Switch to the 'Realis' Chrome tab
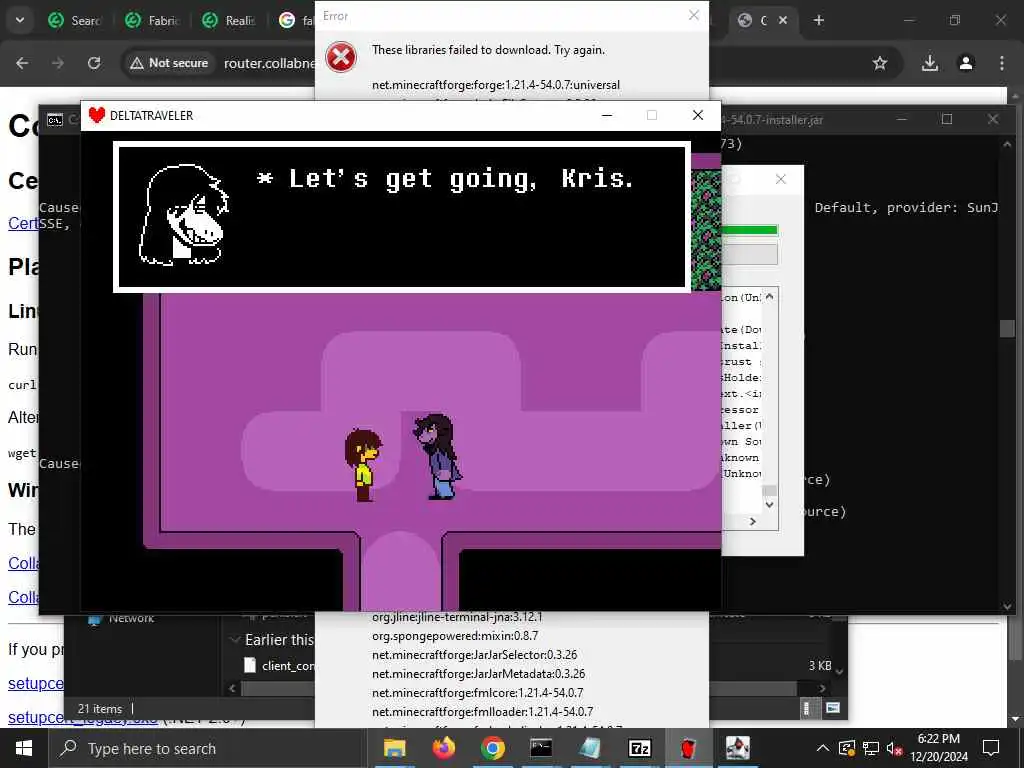This screenshot has width=1024, height=768. coord(229,20)
